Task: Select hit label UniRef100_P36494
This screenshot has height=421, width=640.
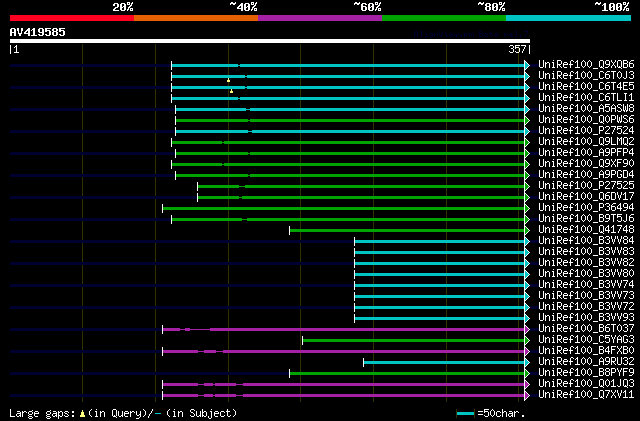Action: pos(586,208)
